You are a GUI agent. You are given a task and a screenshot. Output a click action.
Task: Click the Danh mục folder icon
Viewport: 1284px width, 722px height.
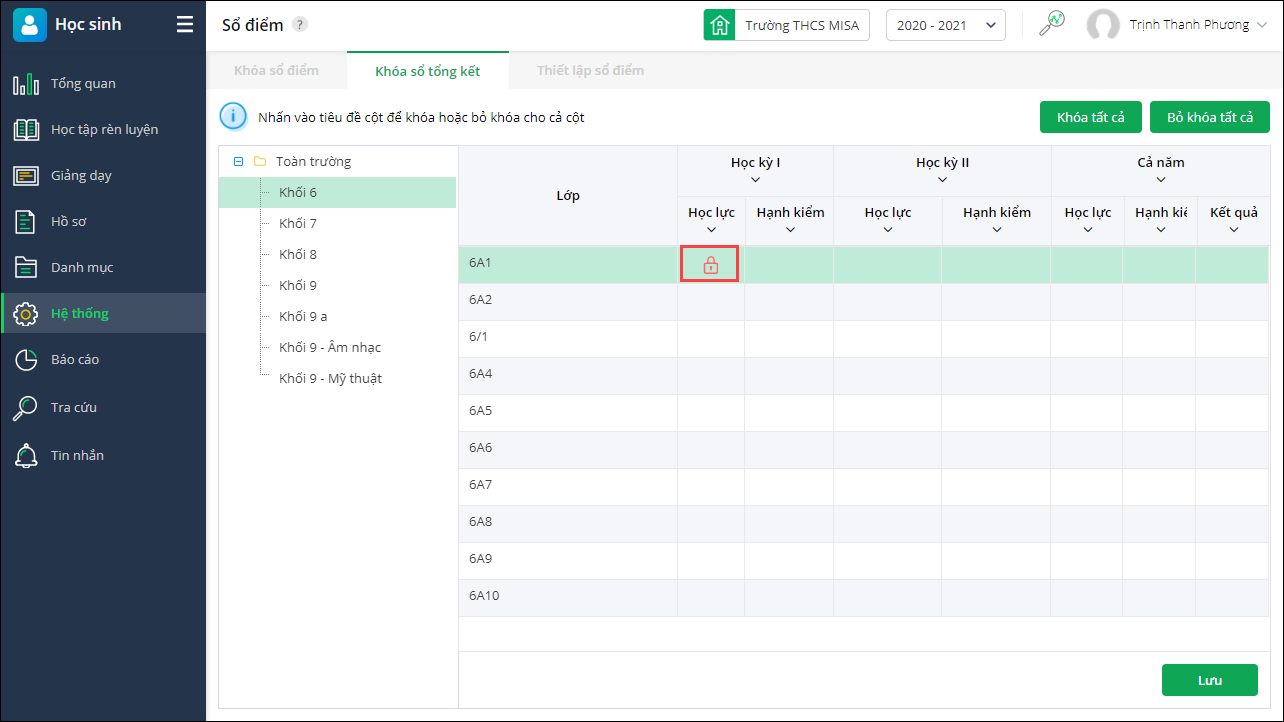pos(26,267)
